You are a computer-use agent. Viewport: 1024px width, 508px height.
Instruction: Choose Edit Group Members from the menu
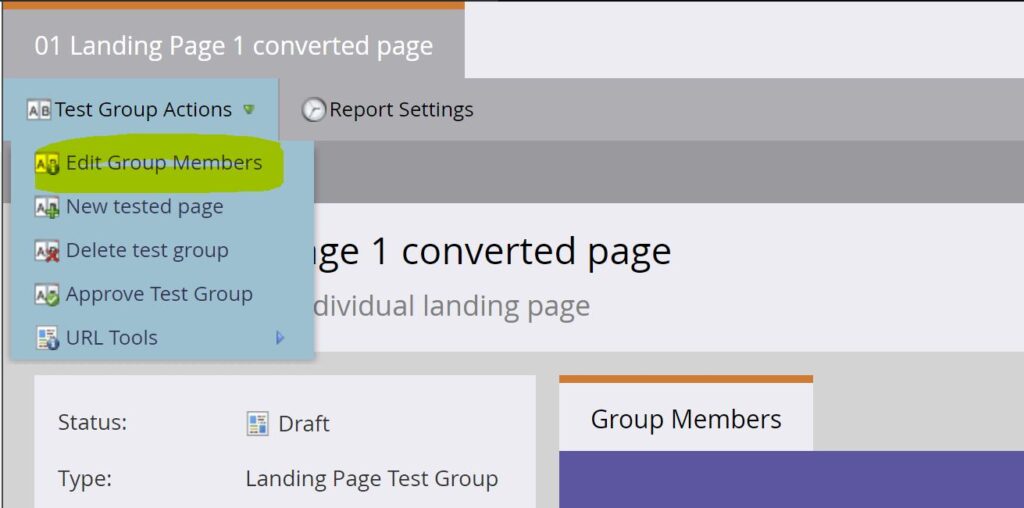pyautogui.click(x=164, y=163)
